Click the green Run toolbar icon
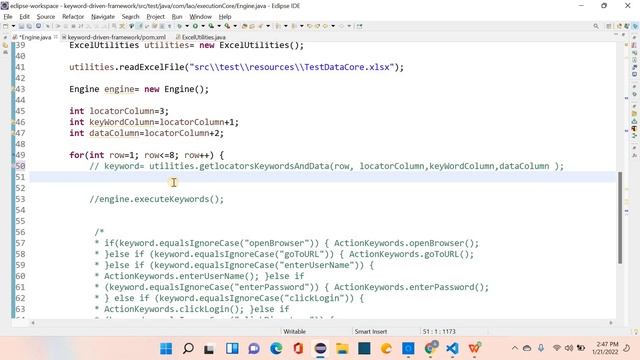Image resolution: width=640 pixels, height=360 pixels. pyautogui.click(x=195, y=26)
